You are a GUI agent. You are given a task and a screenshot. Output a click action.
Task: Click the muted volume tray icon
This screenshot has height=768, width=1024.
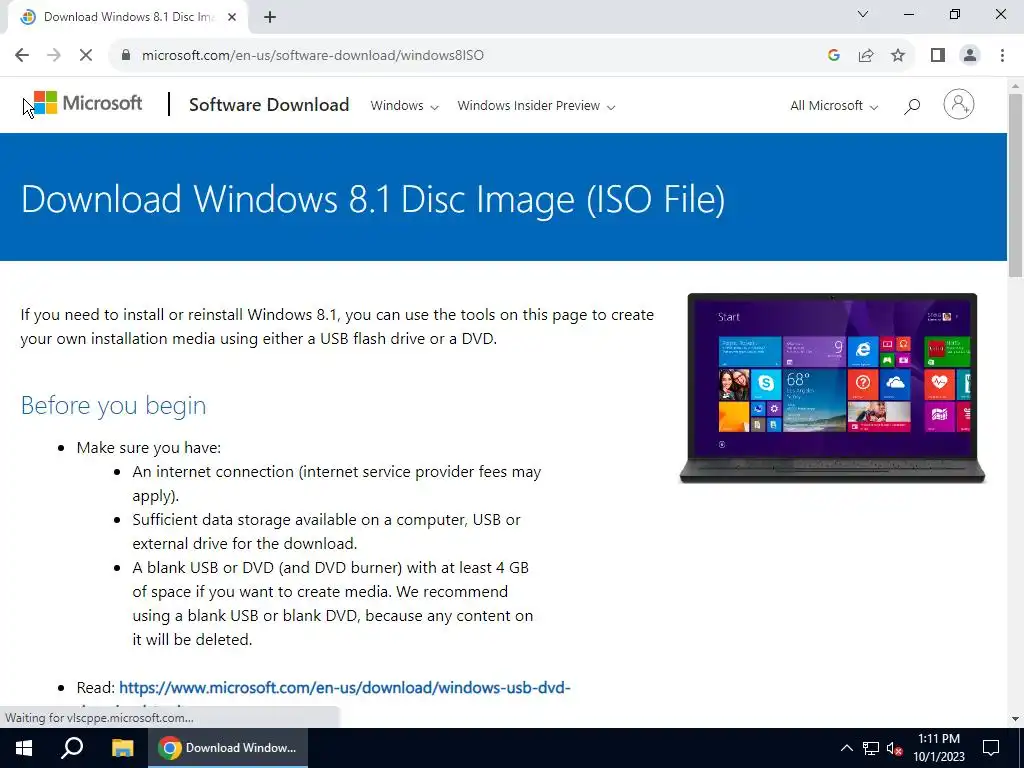click(894, 748)
